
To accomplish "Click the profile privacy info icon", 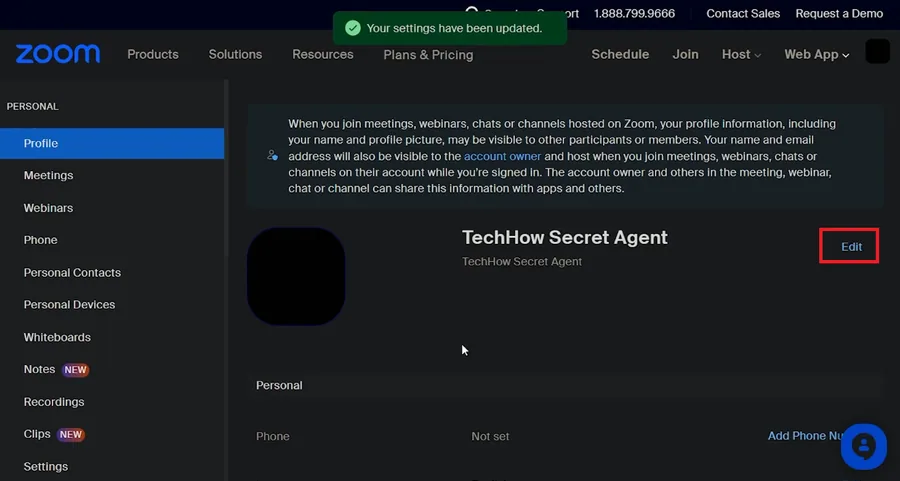I will [273, 156].
